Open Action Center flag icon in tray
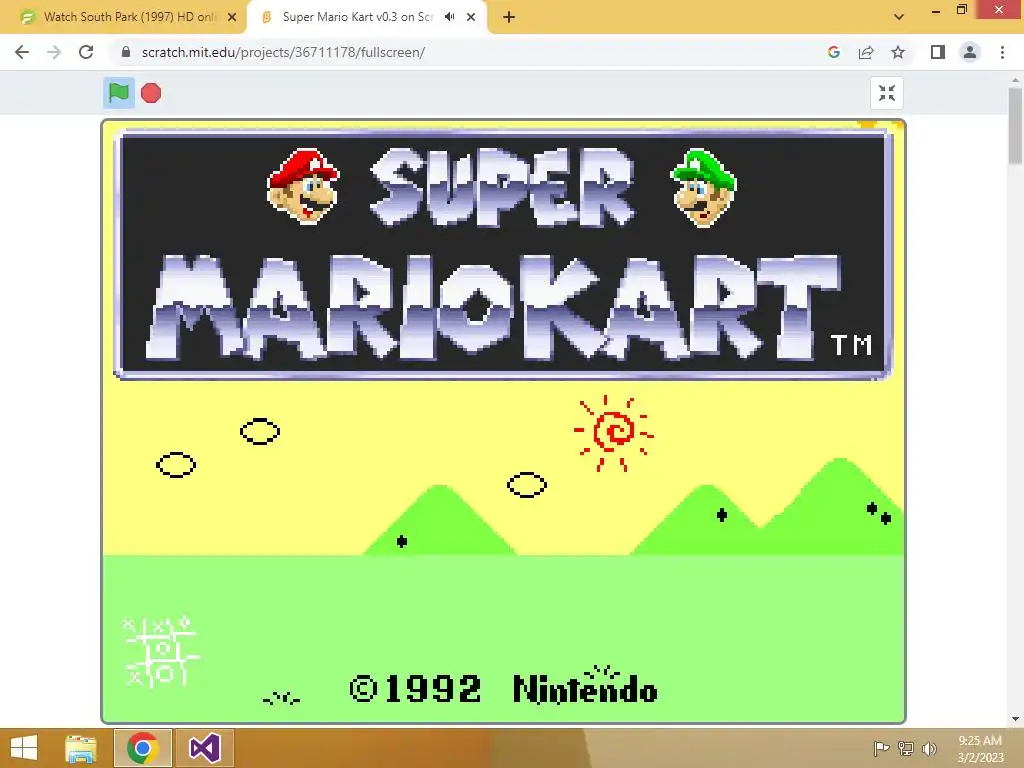This screenshot has height=768, width=1024. tap(881, 749)
